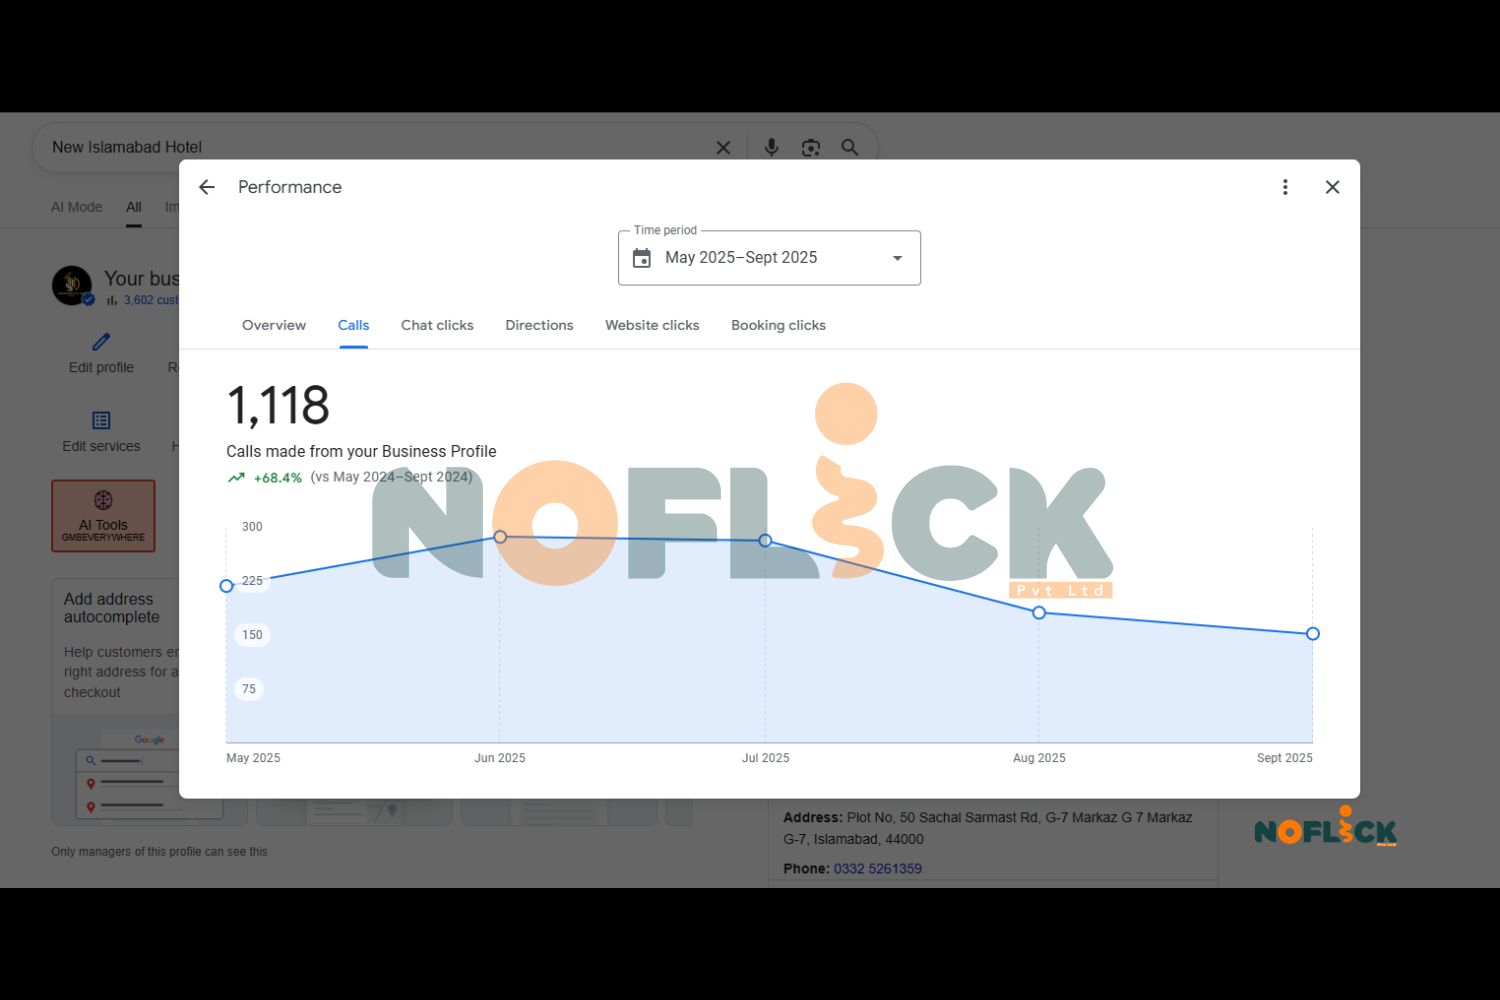Click the Sept 2025 chart data point
Screen dimensions: 1500x1000
coord(1313,634)
